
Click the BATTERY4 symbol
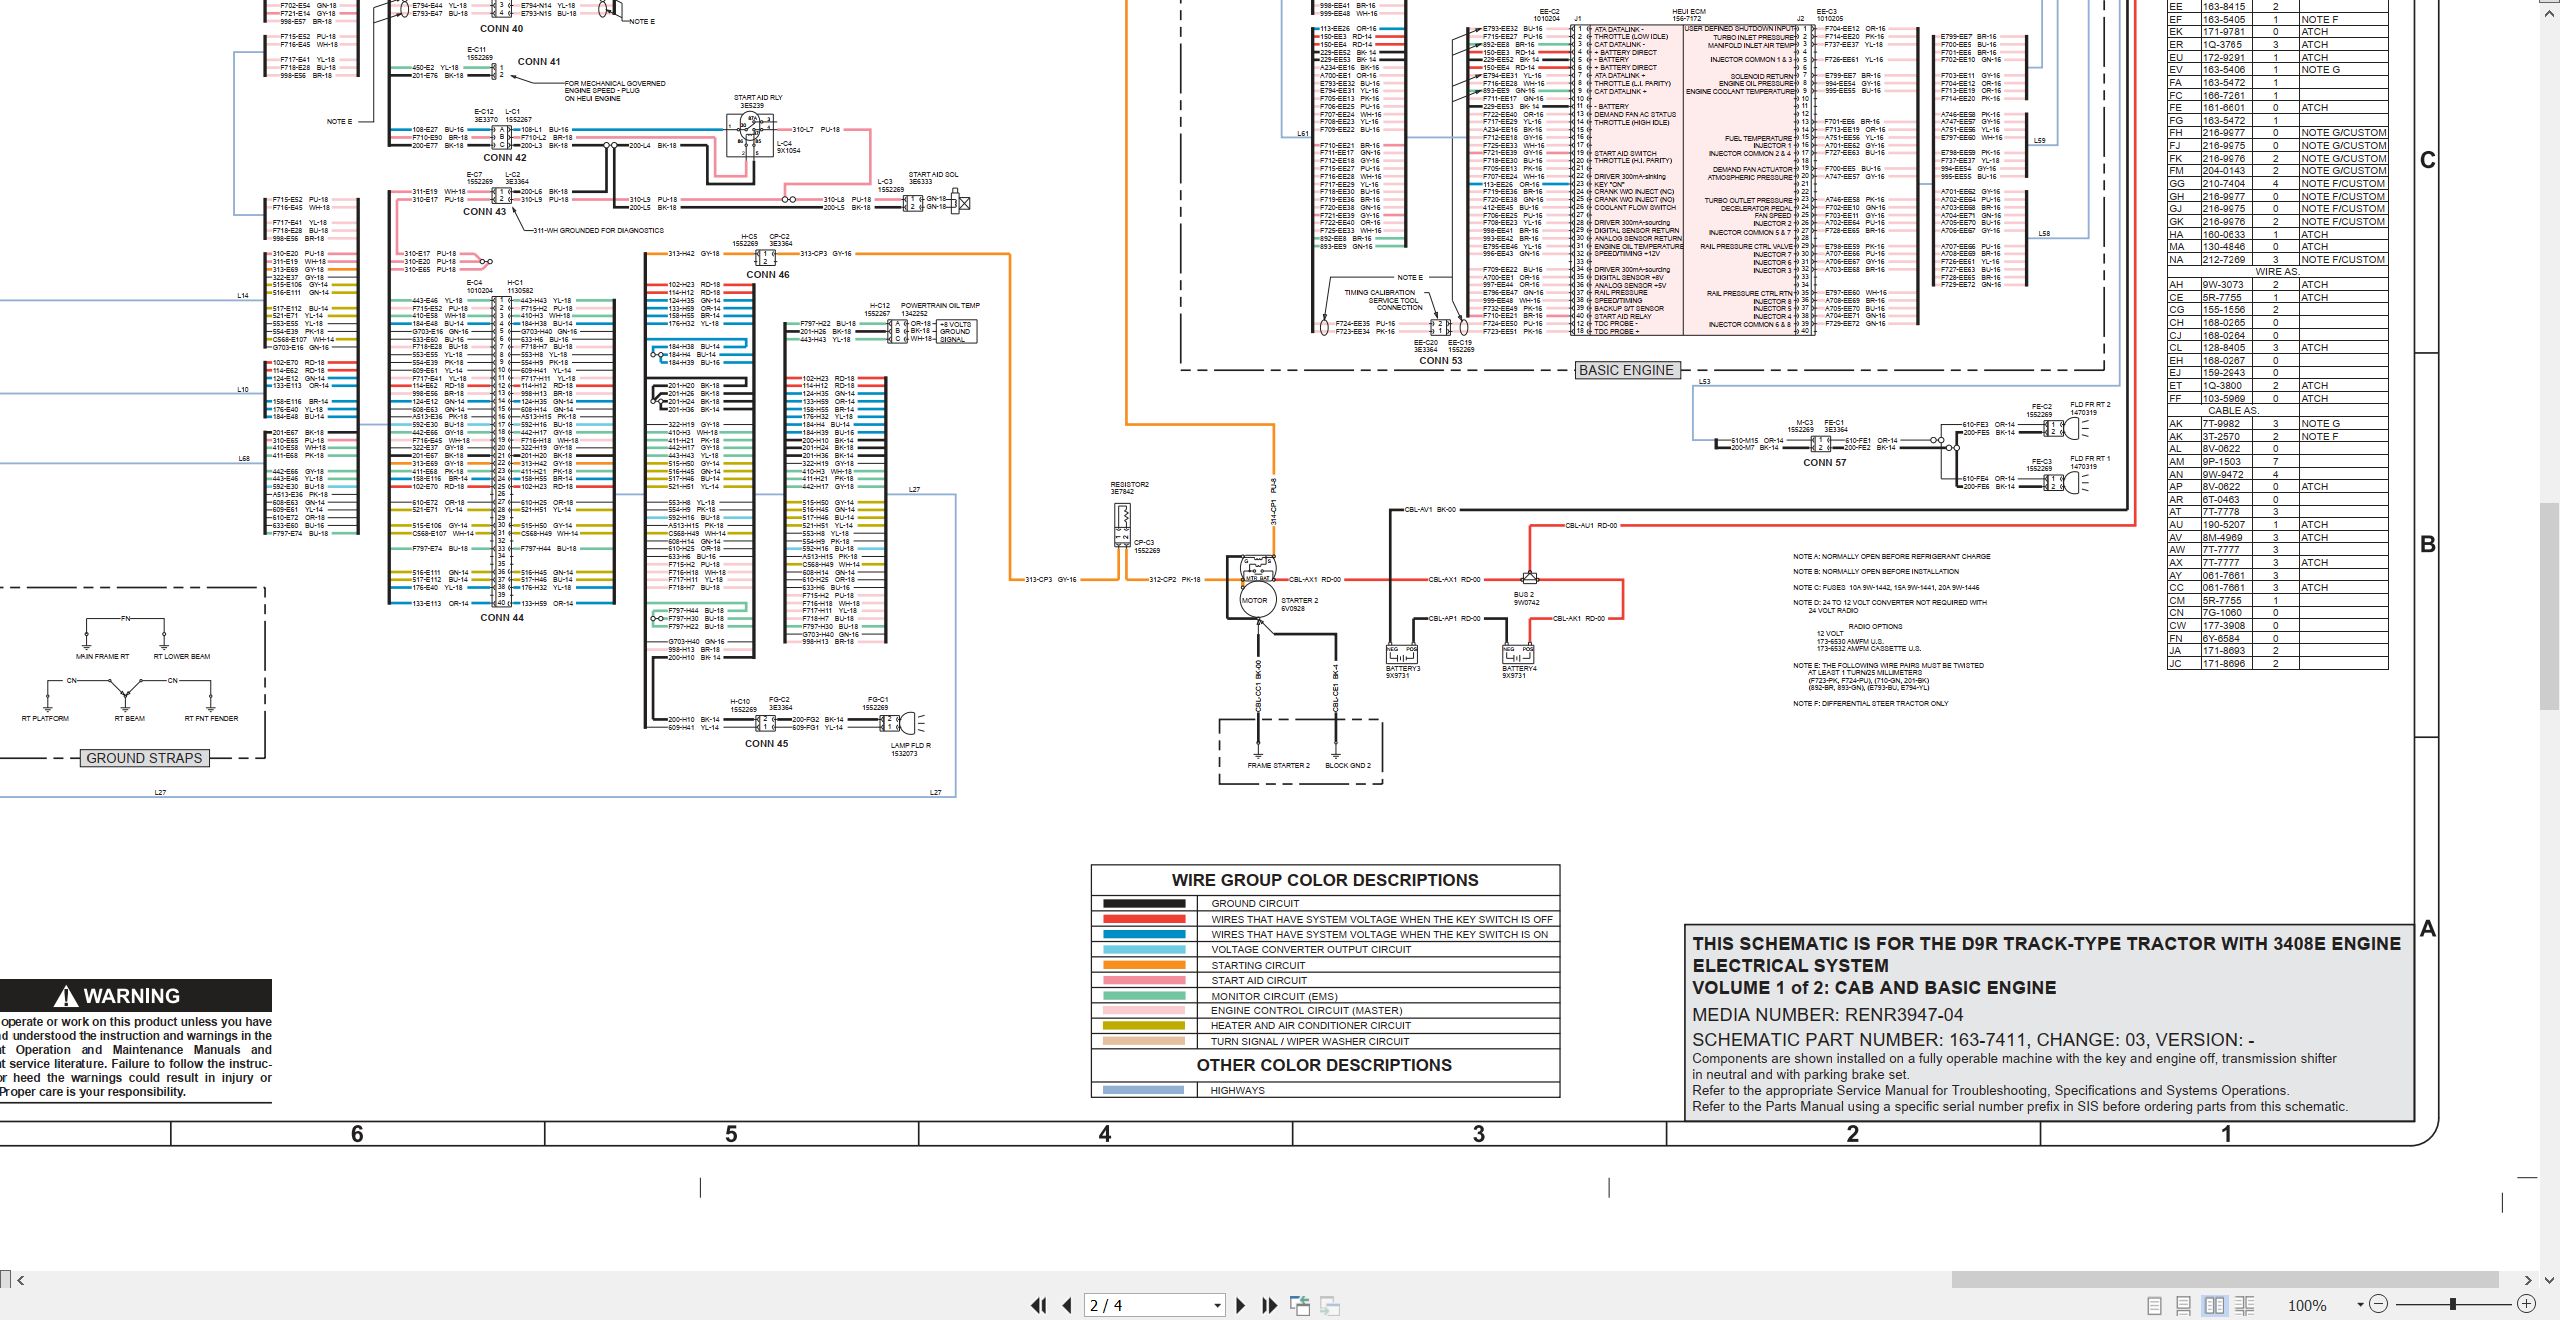tap(1518, 654)
